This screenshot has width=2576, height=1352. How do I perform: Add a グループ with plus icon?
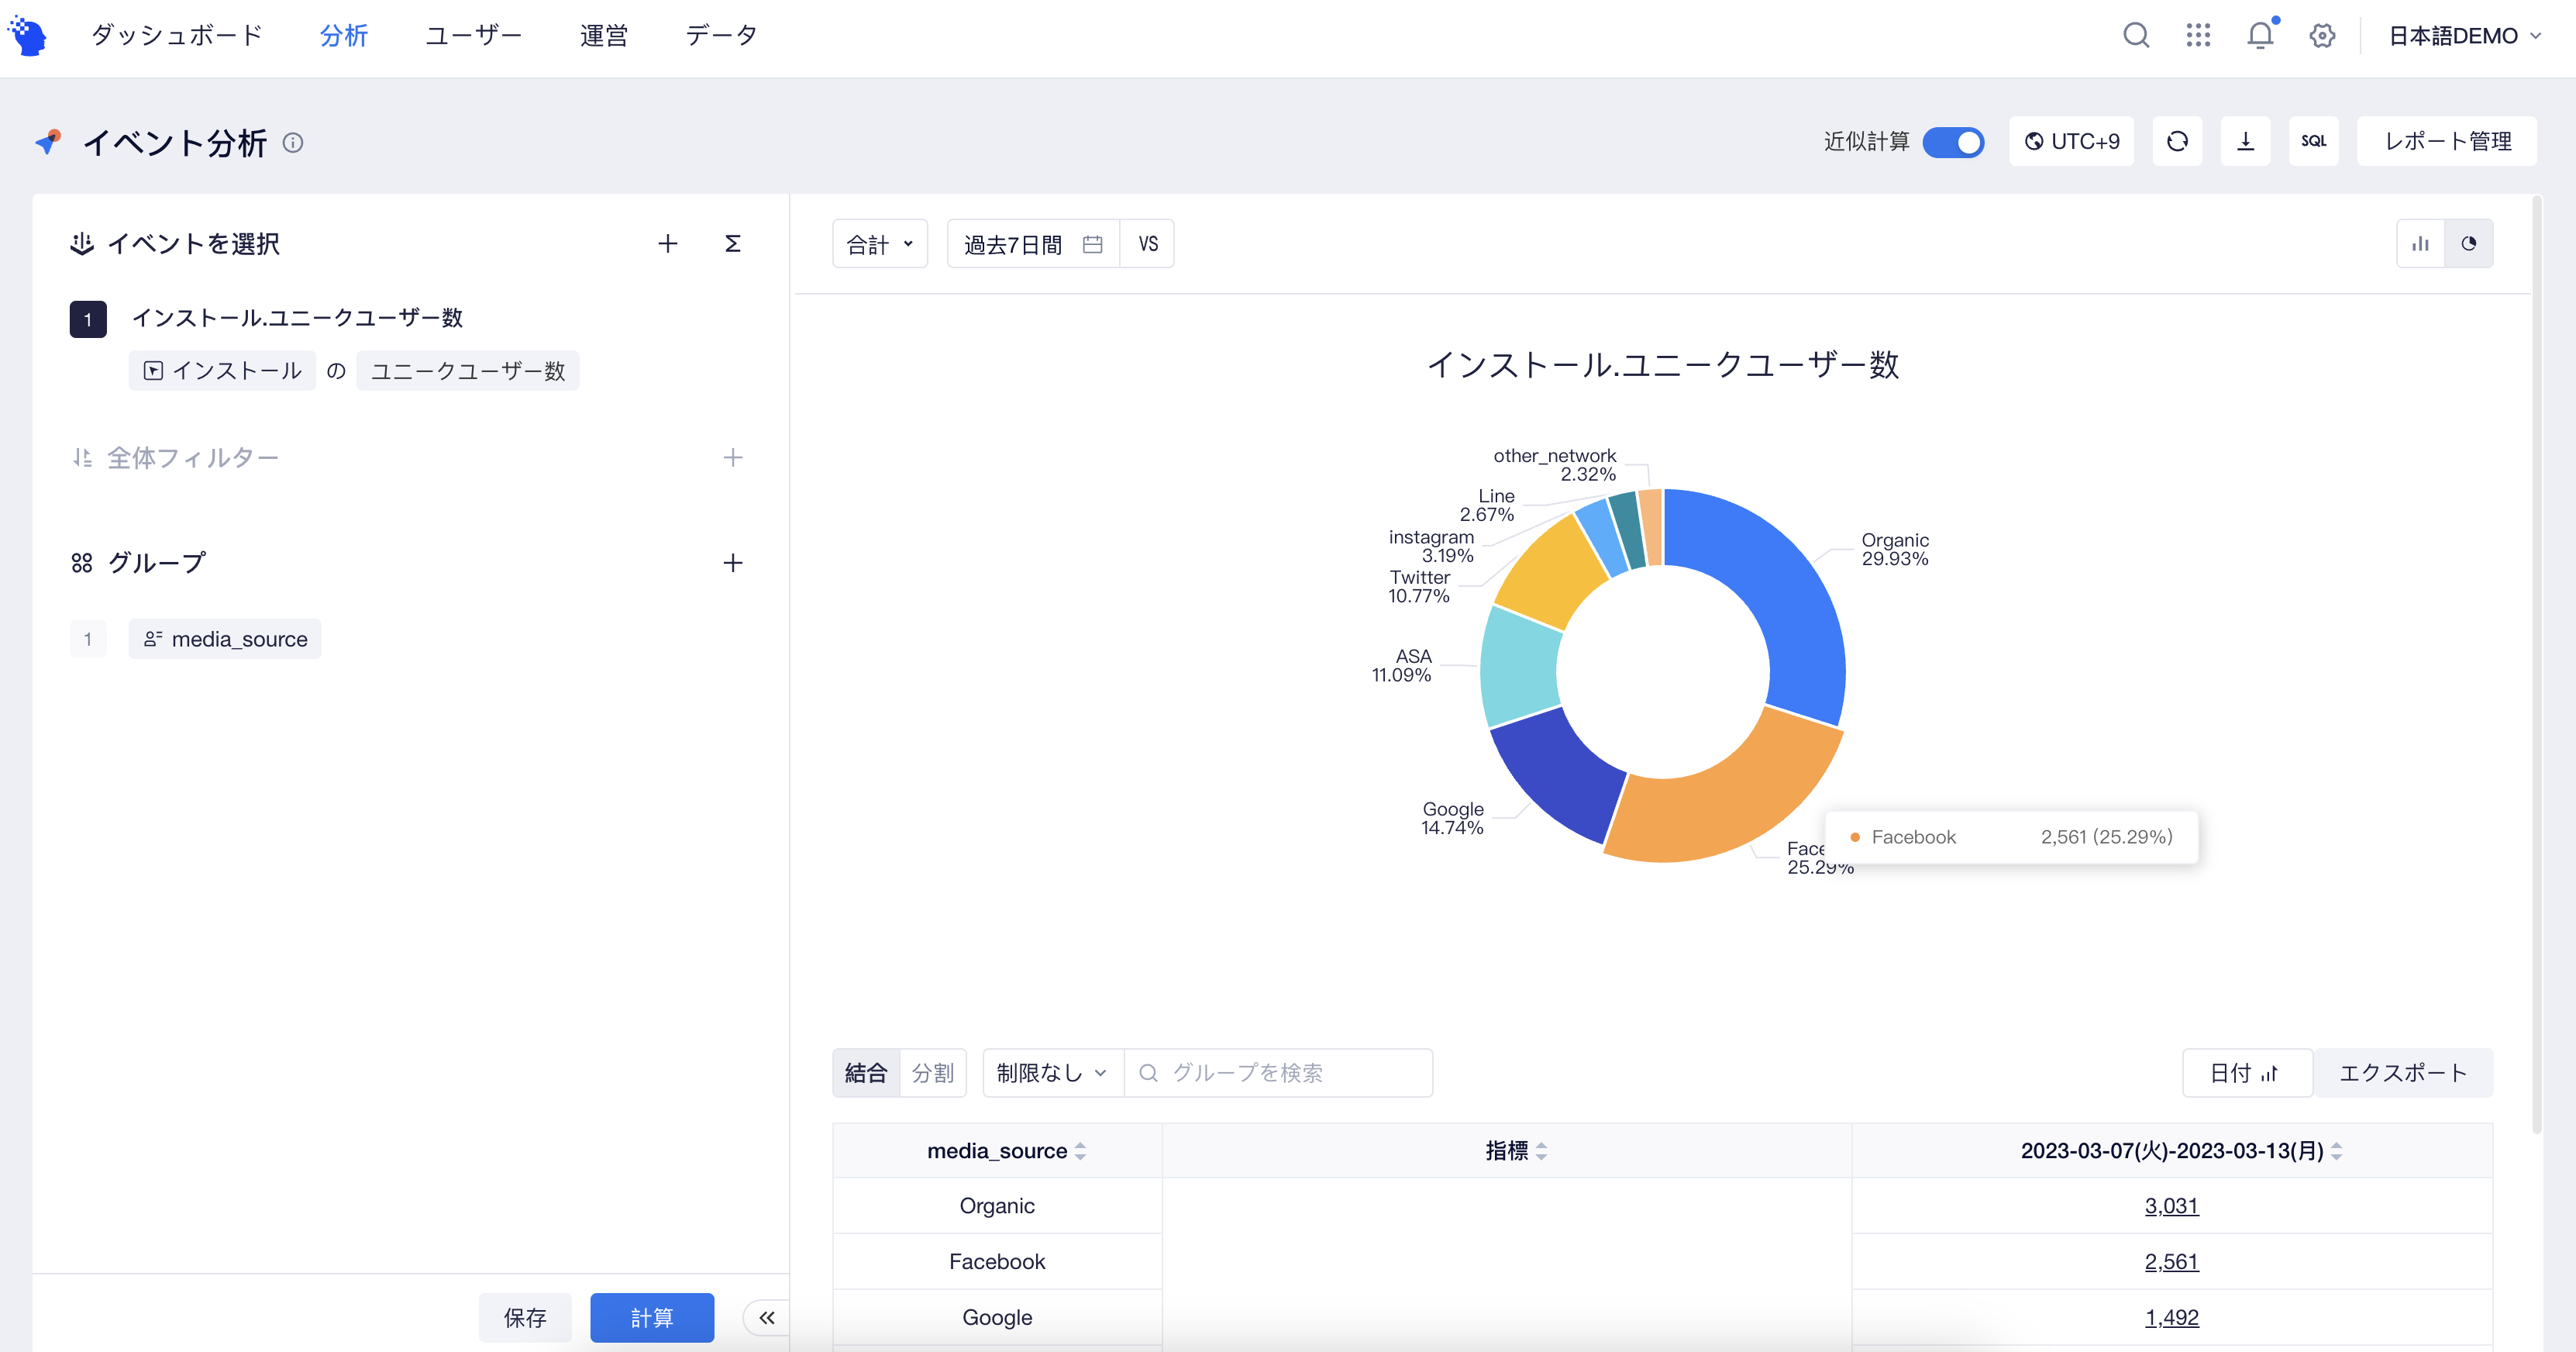point(732,563)
